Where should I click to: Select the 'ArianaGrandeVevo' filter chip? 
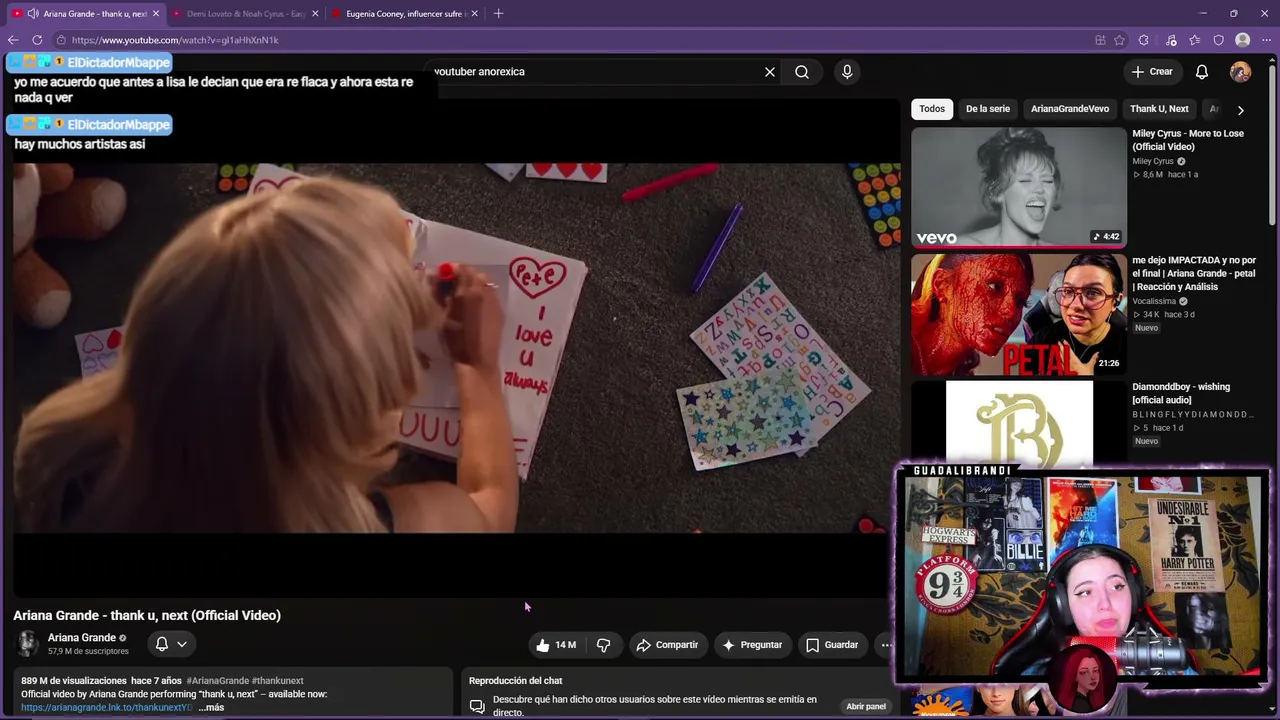tap(1070, 109)
